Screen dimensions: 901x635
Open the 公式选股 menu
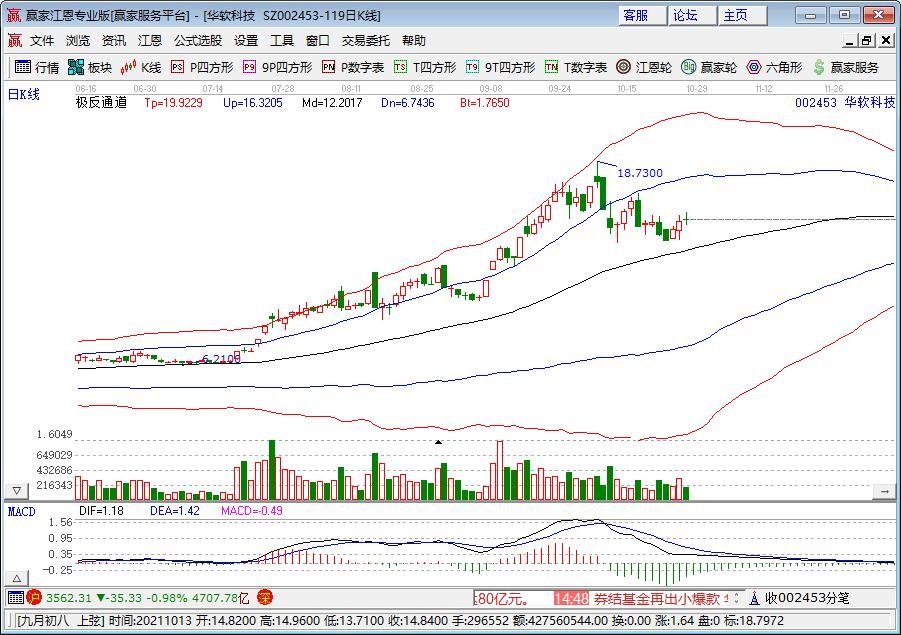tap(198, 41)
